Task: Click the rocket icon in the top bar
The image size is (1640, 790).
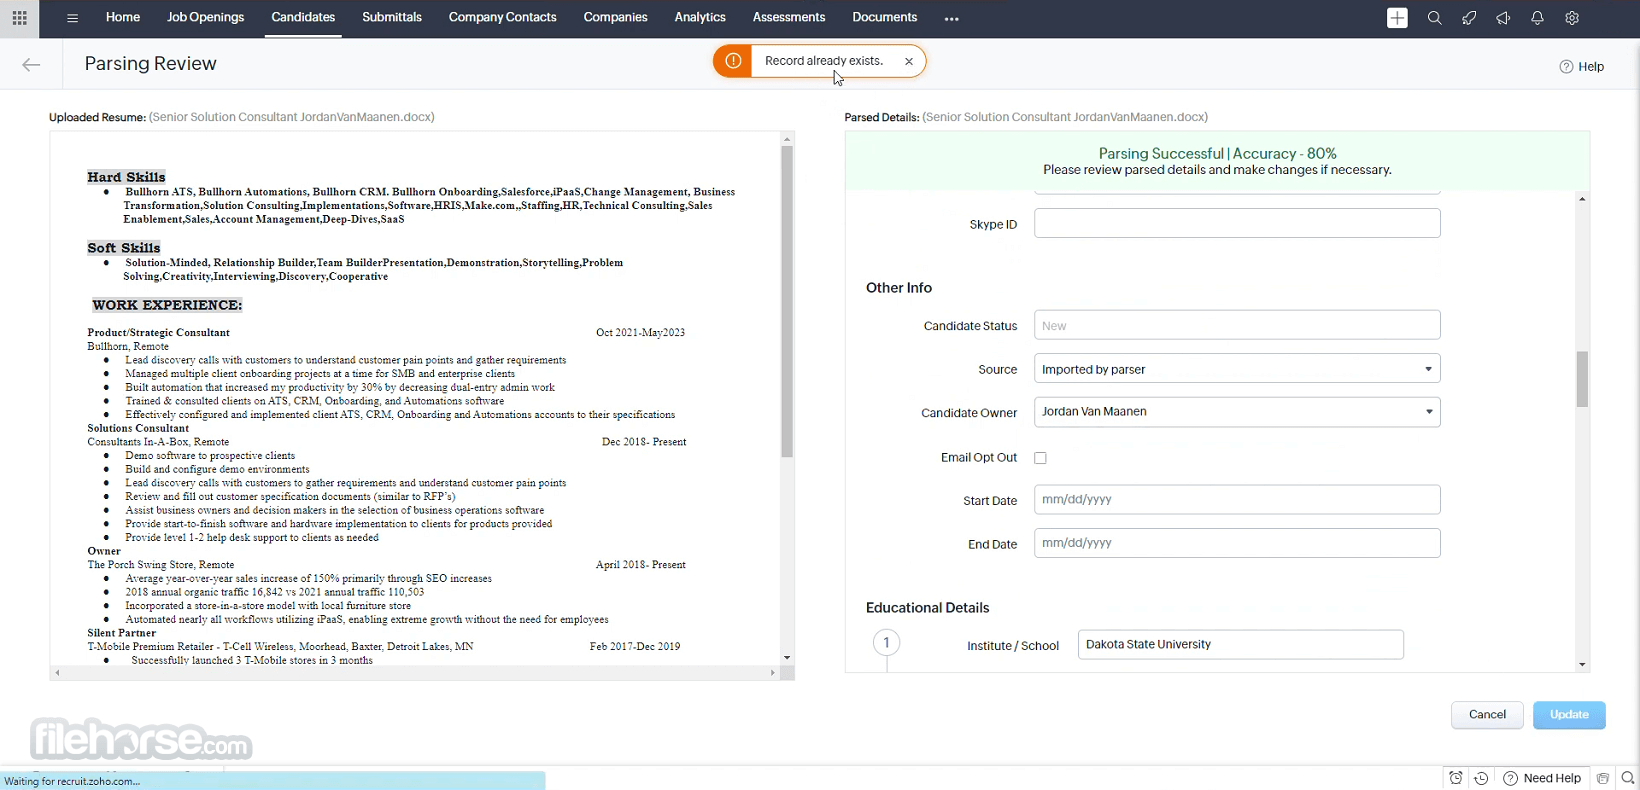Action: (1468, 18)
